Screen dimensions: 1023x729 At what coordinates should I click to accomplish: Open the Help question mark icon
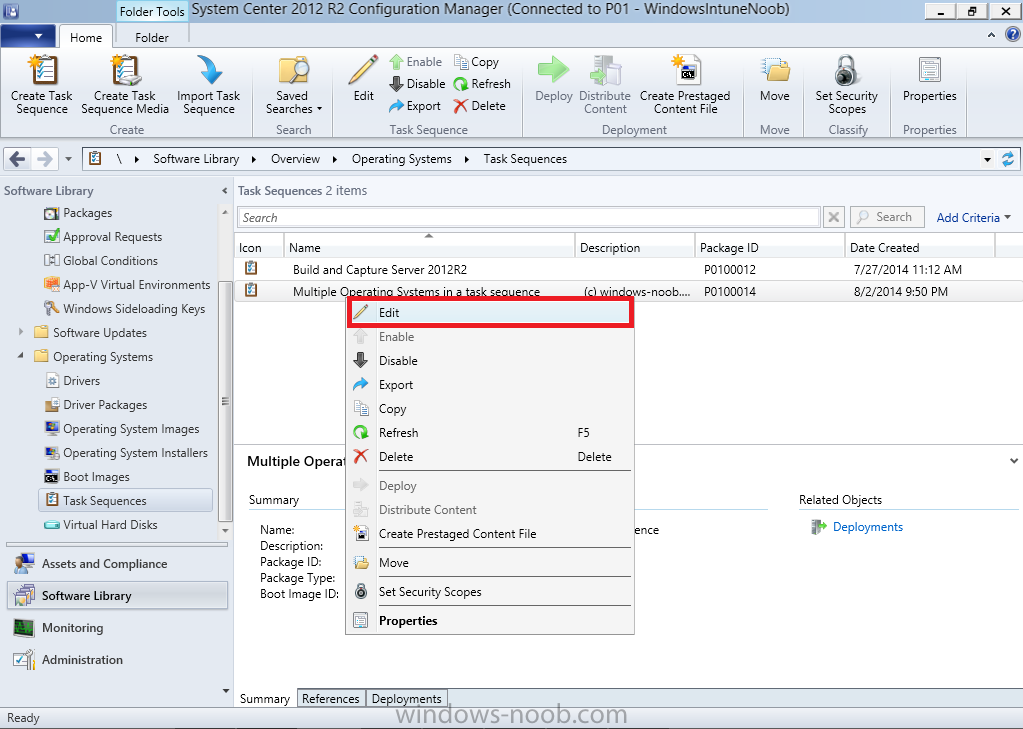pos(1012,35)
